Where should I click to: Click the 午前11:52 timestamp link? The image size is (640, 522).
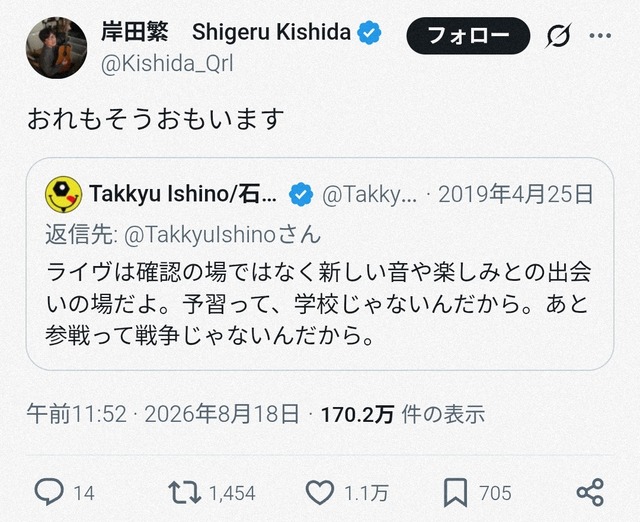tap(77, 414)
